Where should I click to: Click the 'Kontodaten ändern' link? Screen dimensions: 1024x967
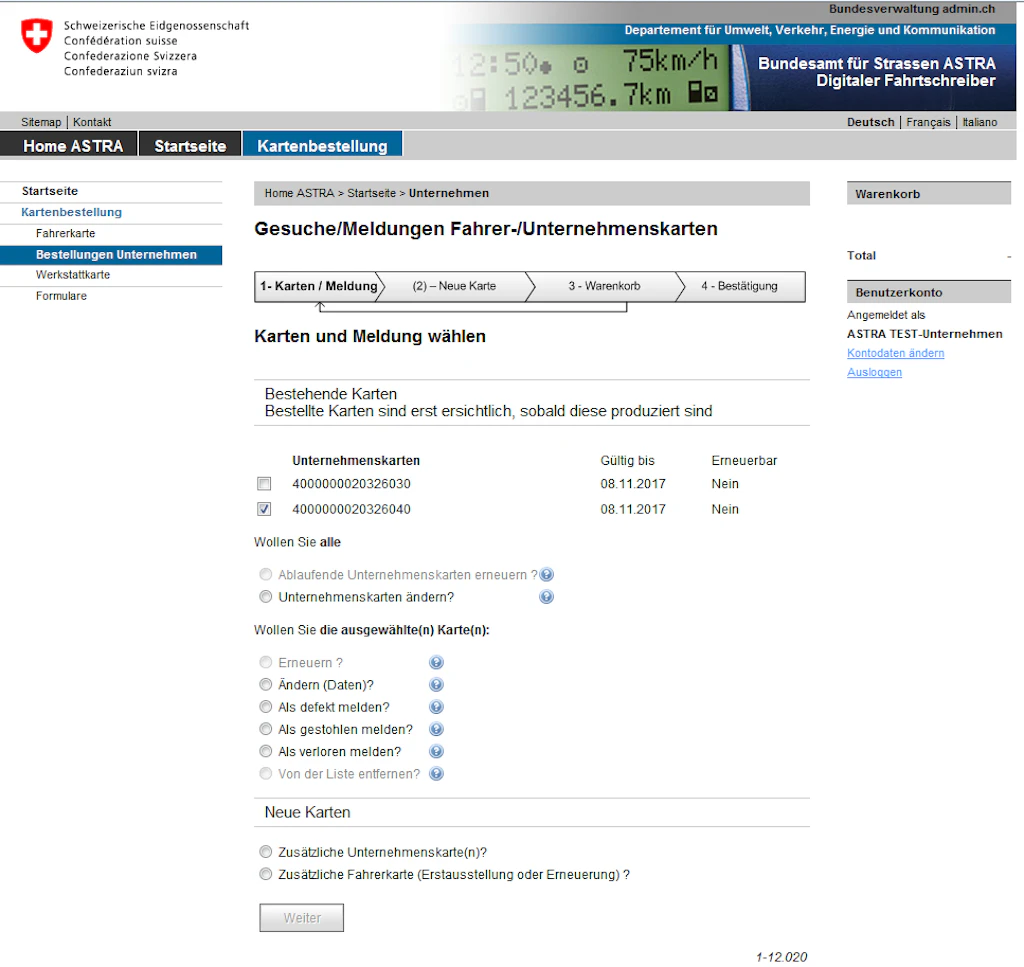[895, 353]
